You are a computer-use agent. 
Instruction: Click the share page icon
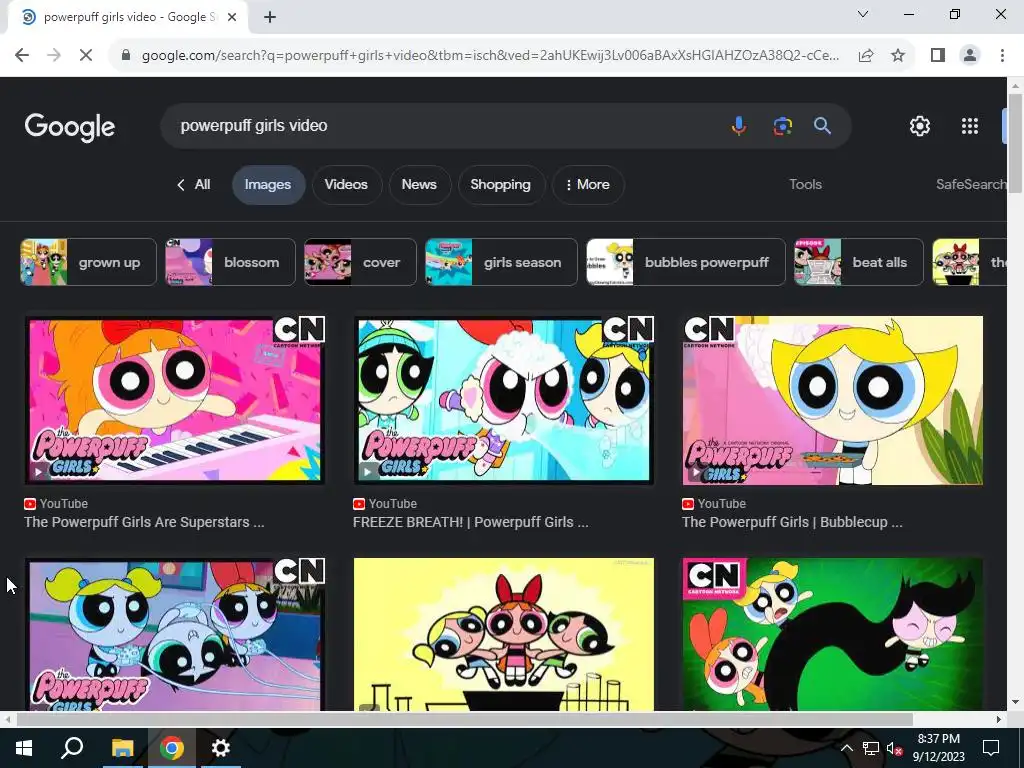coord(866,56)
